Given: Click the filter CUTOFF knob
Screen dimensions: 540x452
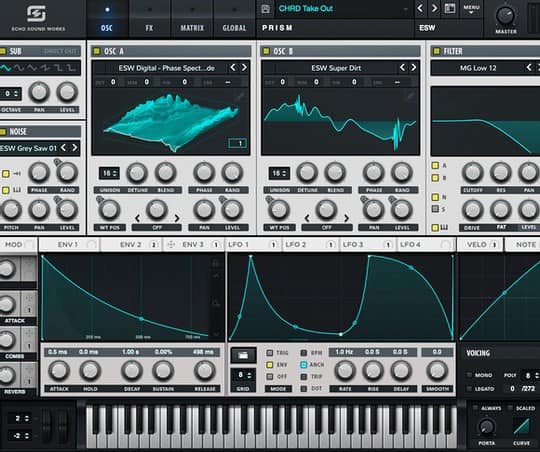Looking at the screenshot, I should point(472,173).
